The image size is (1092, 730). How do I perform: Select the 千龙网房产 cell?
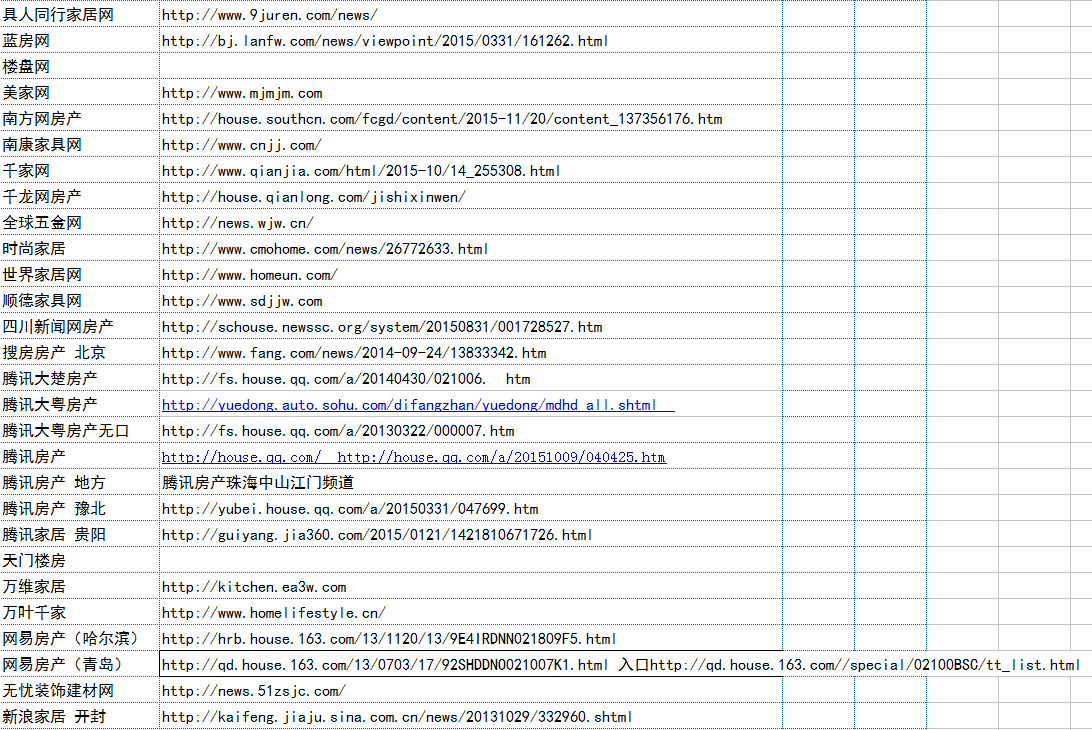(x=79, y=196)
